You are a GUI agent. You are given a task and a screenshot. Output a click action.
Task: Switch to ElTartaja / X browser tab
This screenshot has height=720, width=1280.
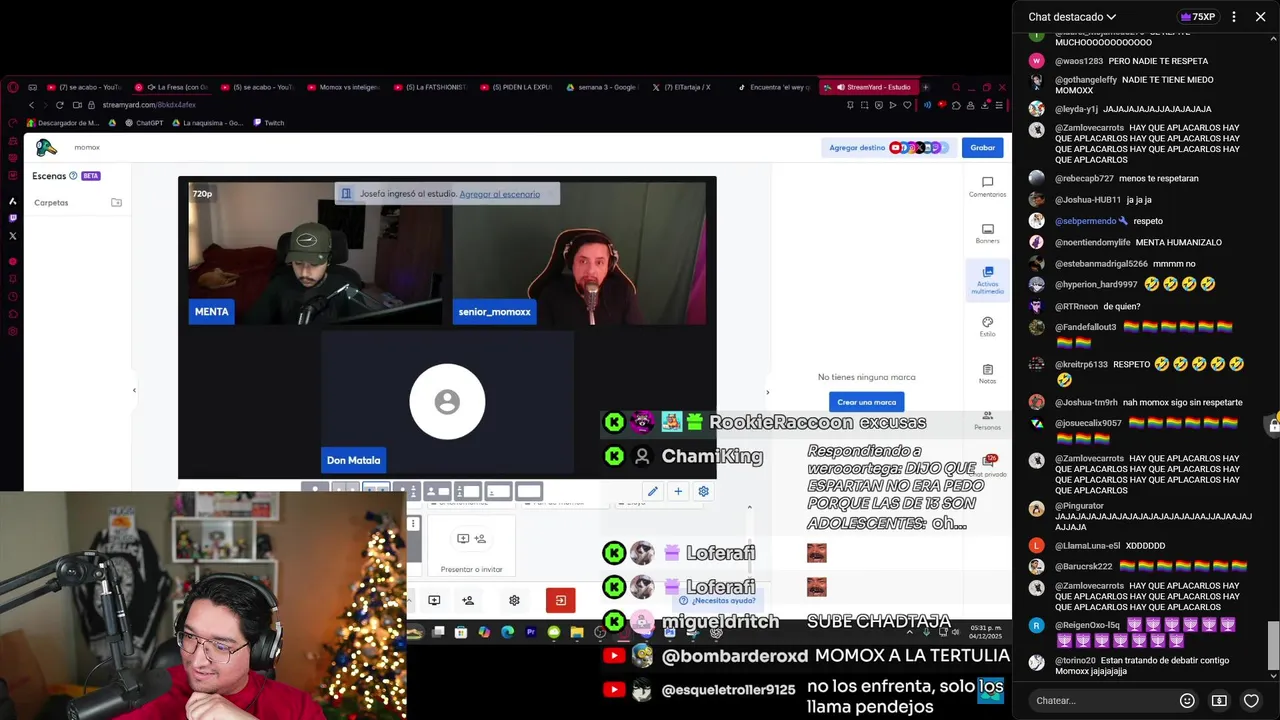pyautogui.click(x=686, y=87)
